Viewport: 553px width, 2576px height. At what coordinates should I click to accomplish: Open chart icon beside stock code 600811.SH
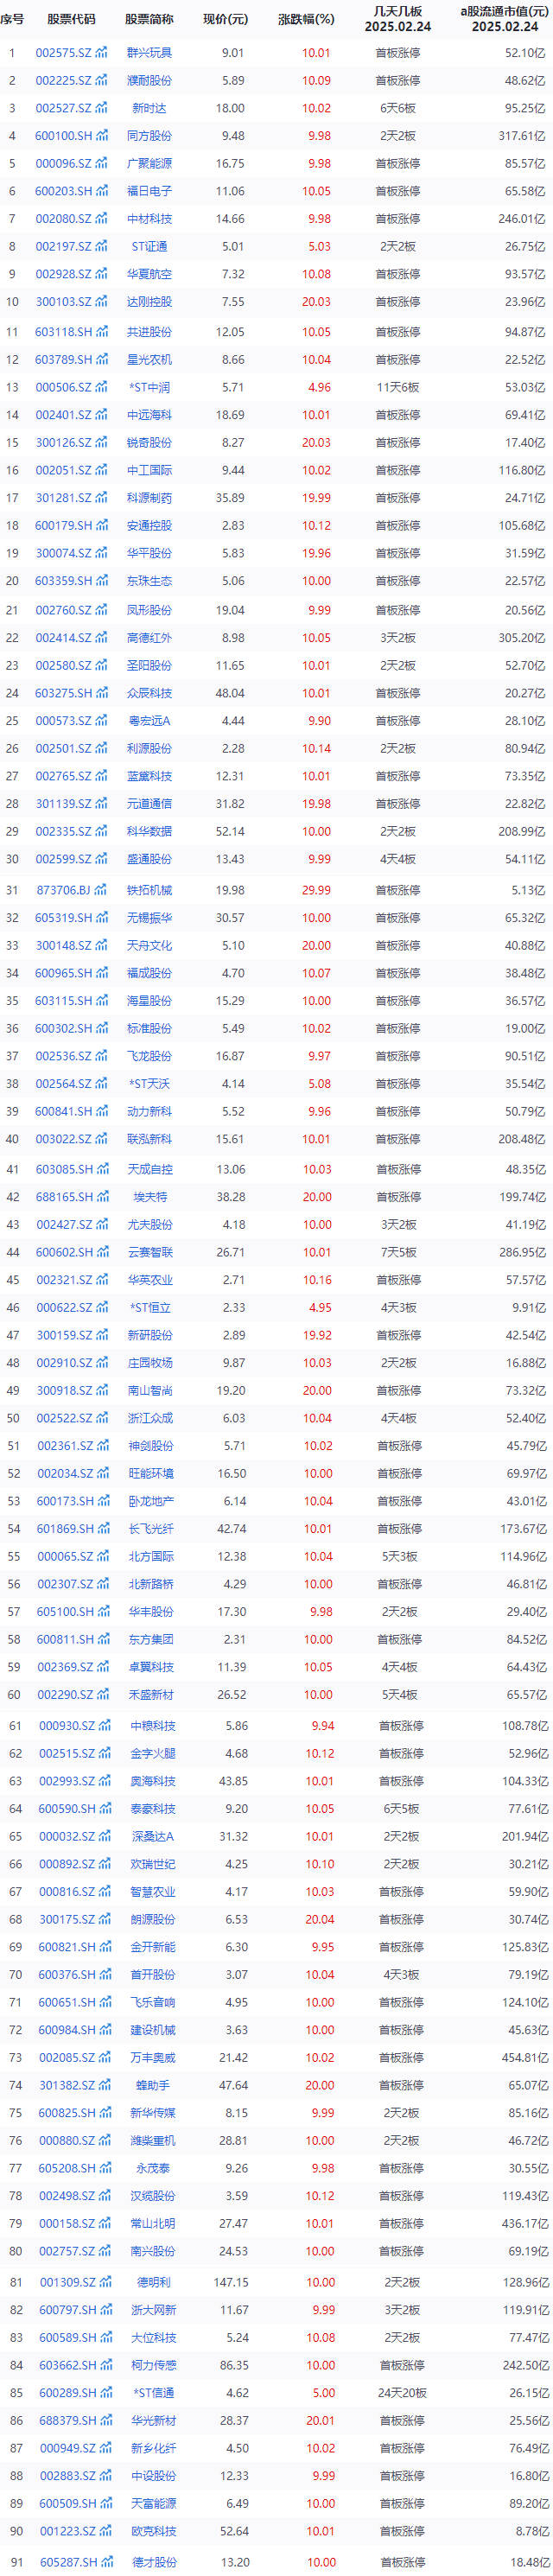103,1639
